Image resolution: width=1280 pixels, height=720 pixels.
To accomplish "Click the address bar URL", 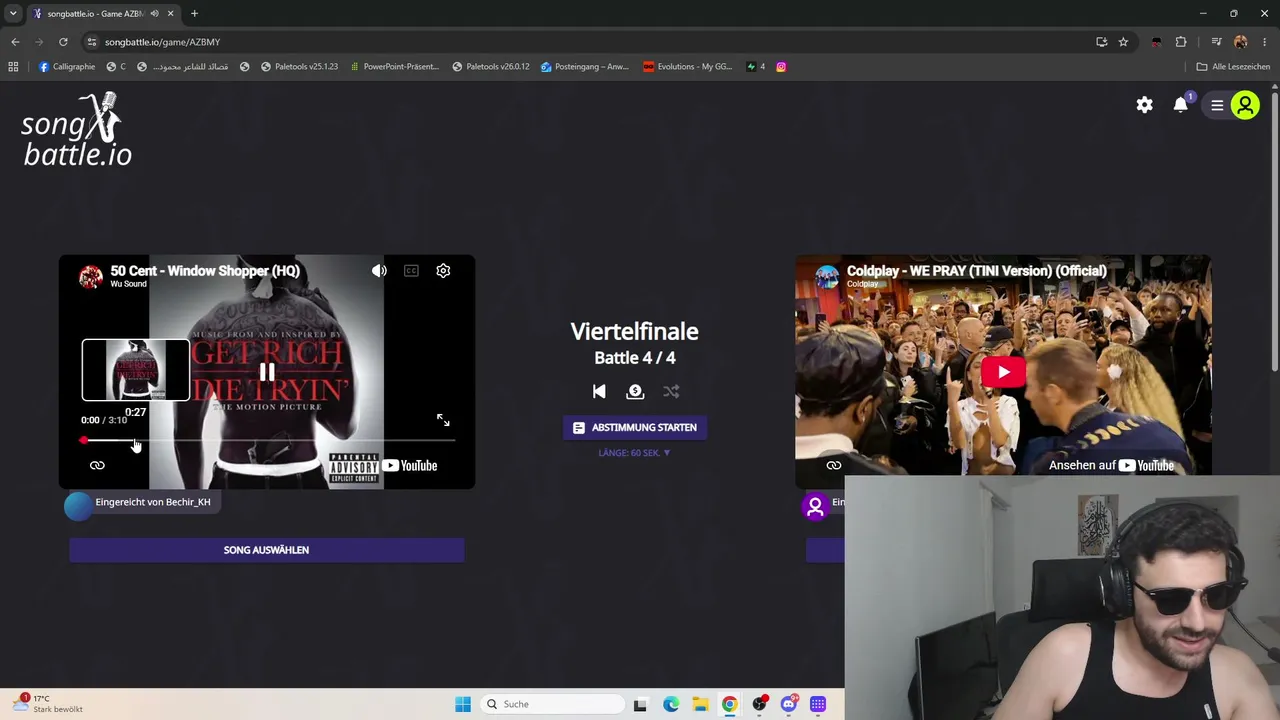I will pos(162,42).
